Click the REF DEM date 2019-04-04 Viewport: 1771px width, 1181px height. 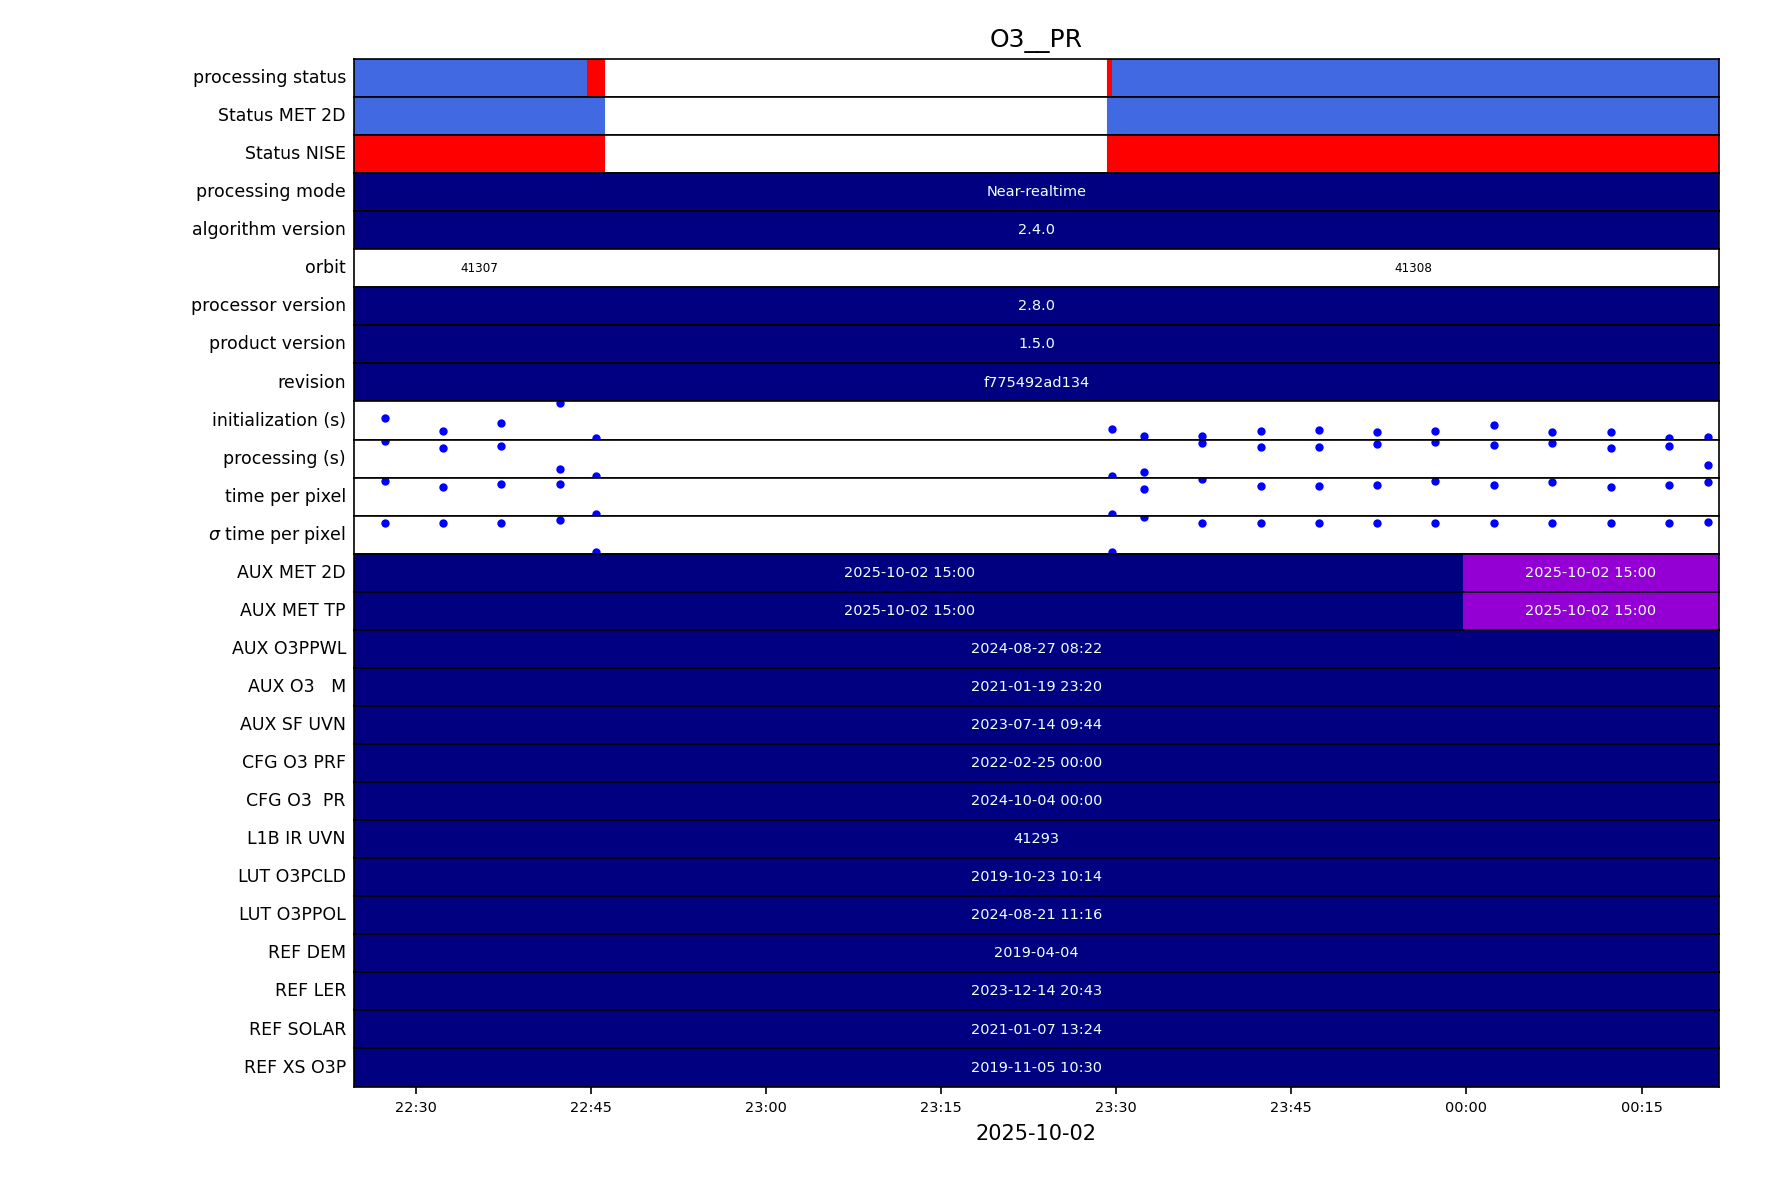pos(1035,953)
